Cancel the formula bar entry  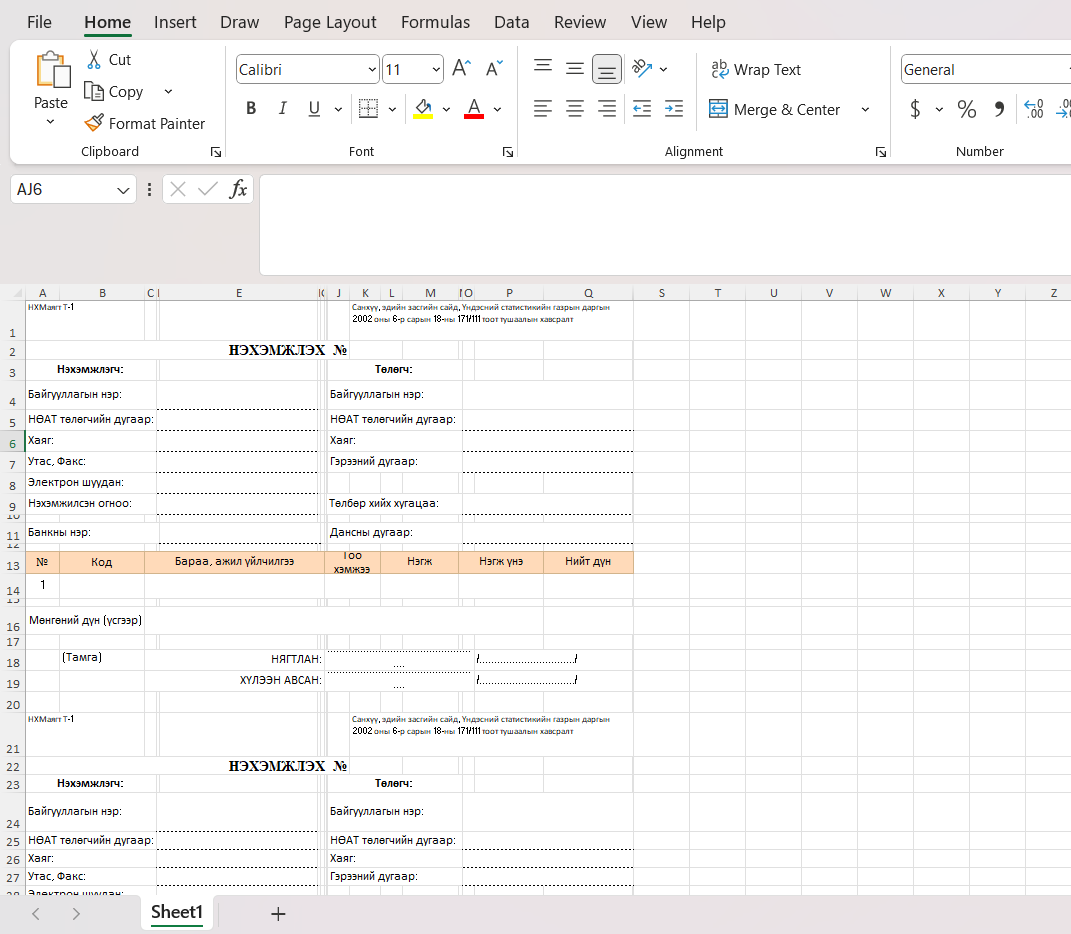click(x=178, y=189)
